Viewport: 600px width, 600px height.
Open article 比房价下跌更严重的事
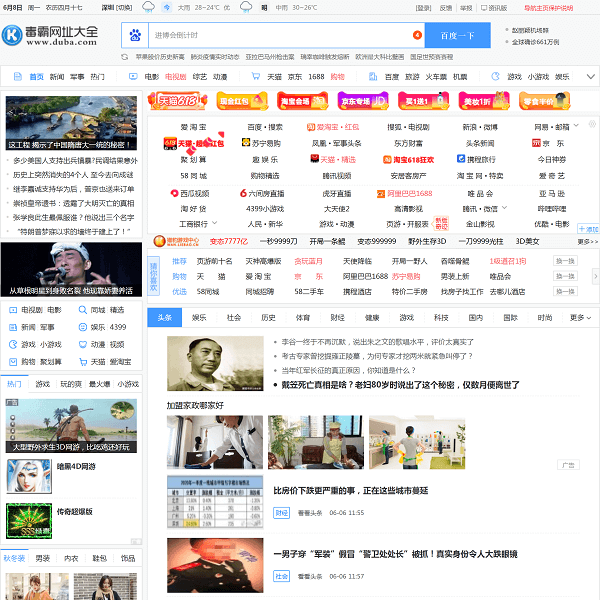pyautogui.click(x=351, y=491)
